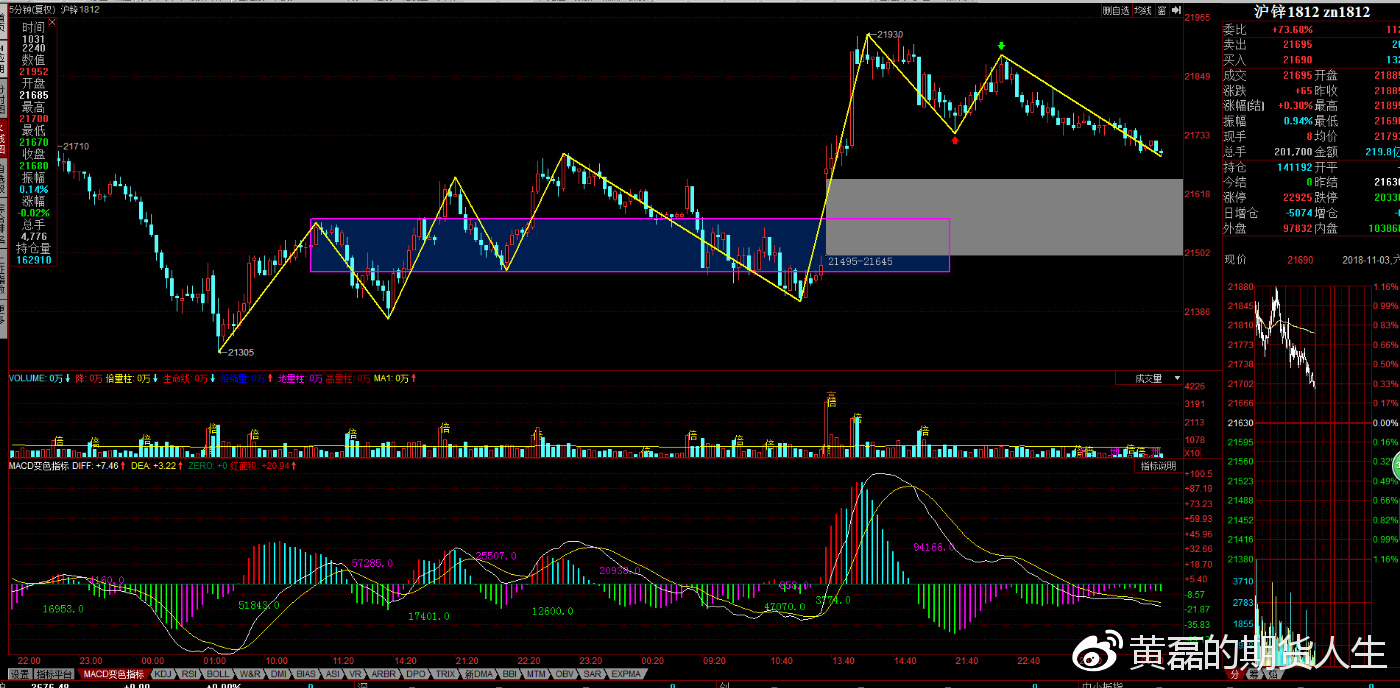Image resolution: width=1400 pixels, height=688 pixels.
Task: Click the VOLUME: 0万 label
Action: point(37,379)
